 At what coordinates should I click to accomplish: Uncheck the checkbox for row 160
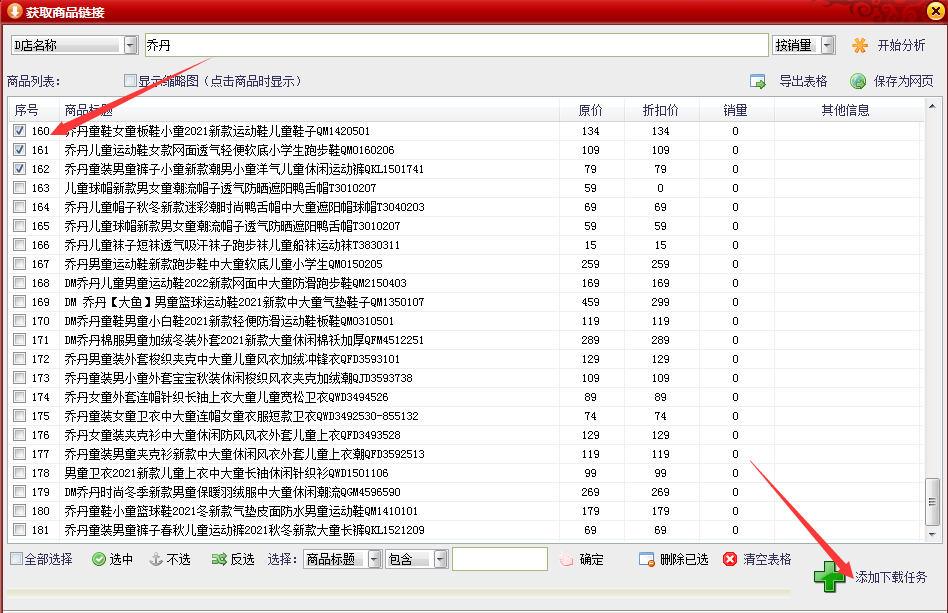coord(19,131)
